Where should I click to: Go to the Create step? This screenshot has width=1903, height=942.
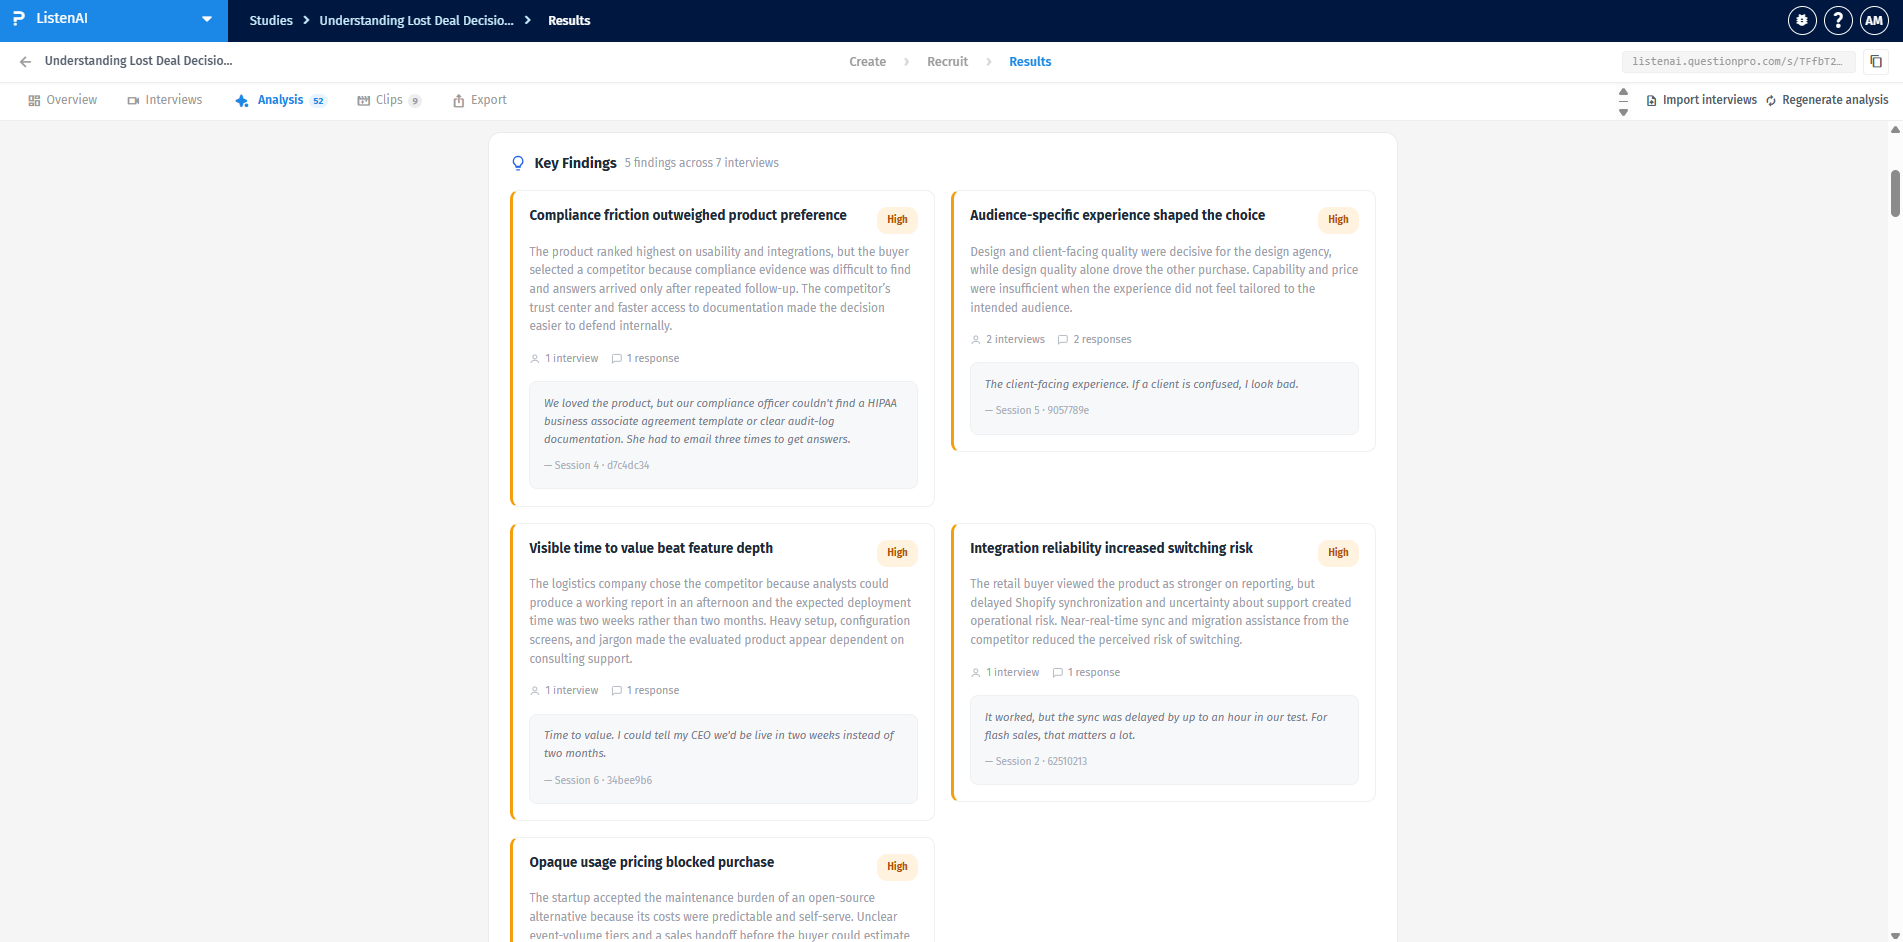pos(867,62)
